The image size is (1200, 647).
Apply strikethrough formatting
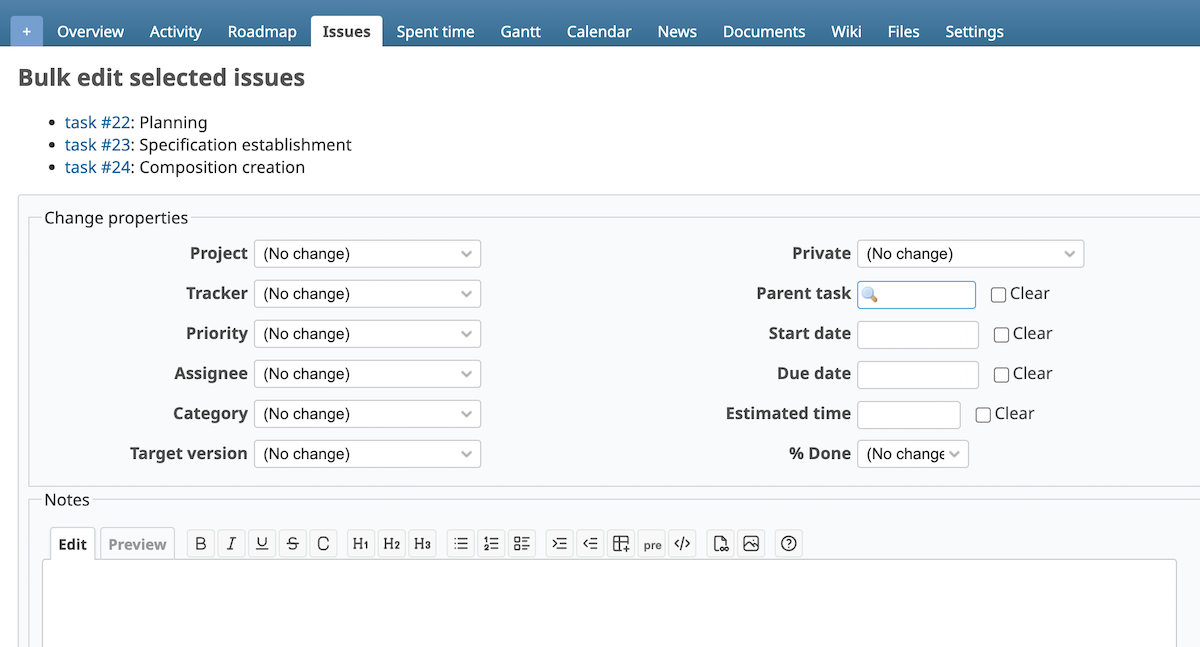(x=292, y=543)
